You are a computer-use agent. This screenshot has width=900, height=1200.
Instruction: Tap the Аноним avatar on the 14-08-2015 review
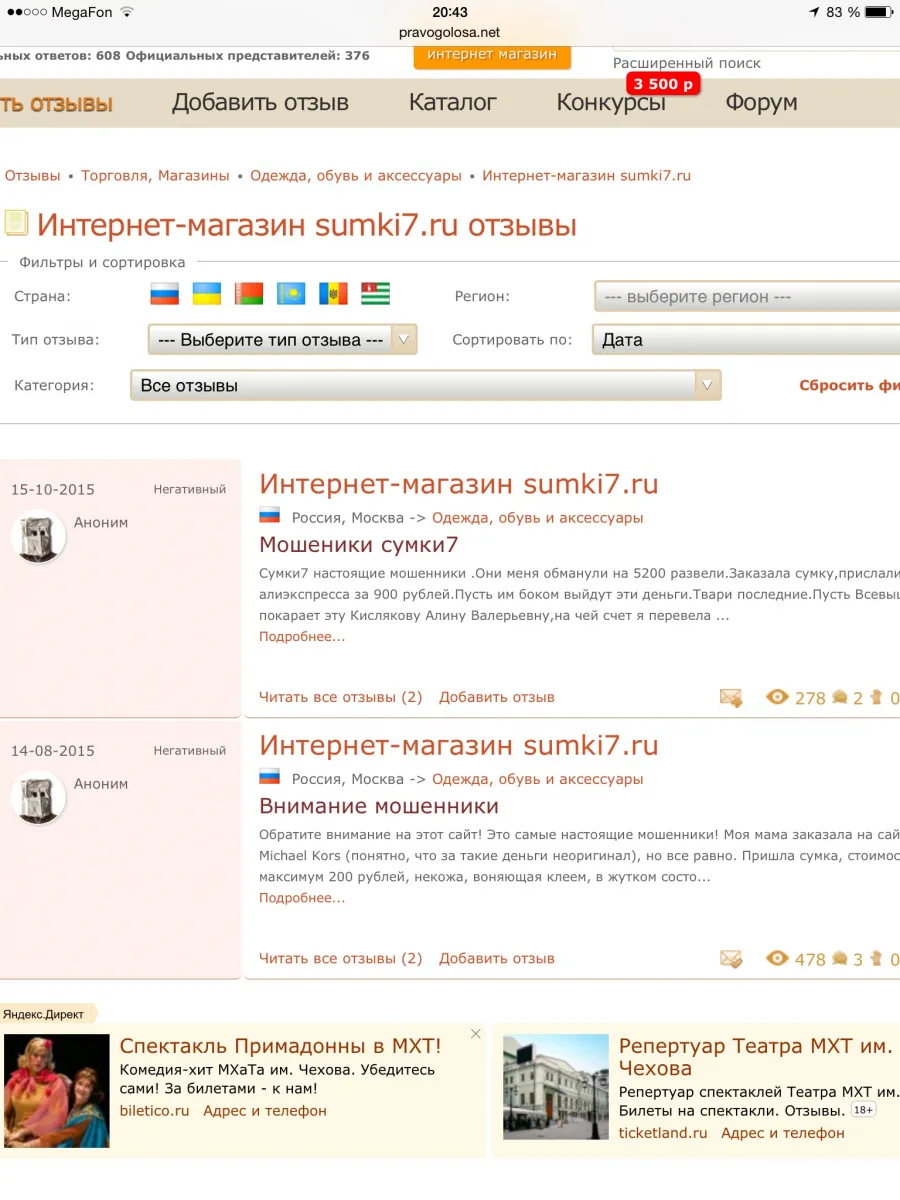pyautogui.click(x=38, y=798)
